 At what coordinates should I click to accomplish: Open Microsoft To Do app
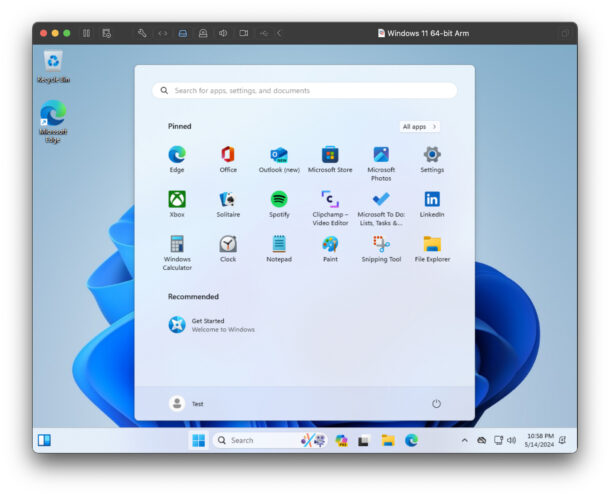(381, 208)
